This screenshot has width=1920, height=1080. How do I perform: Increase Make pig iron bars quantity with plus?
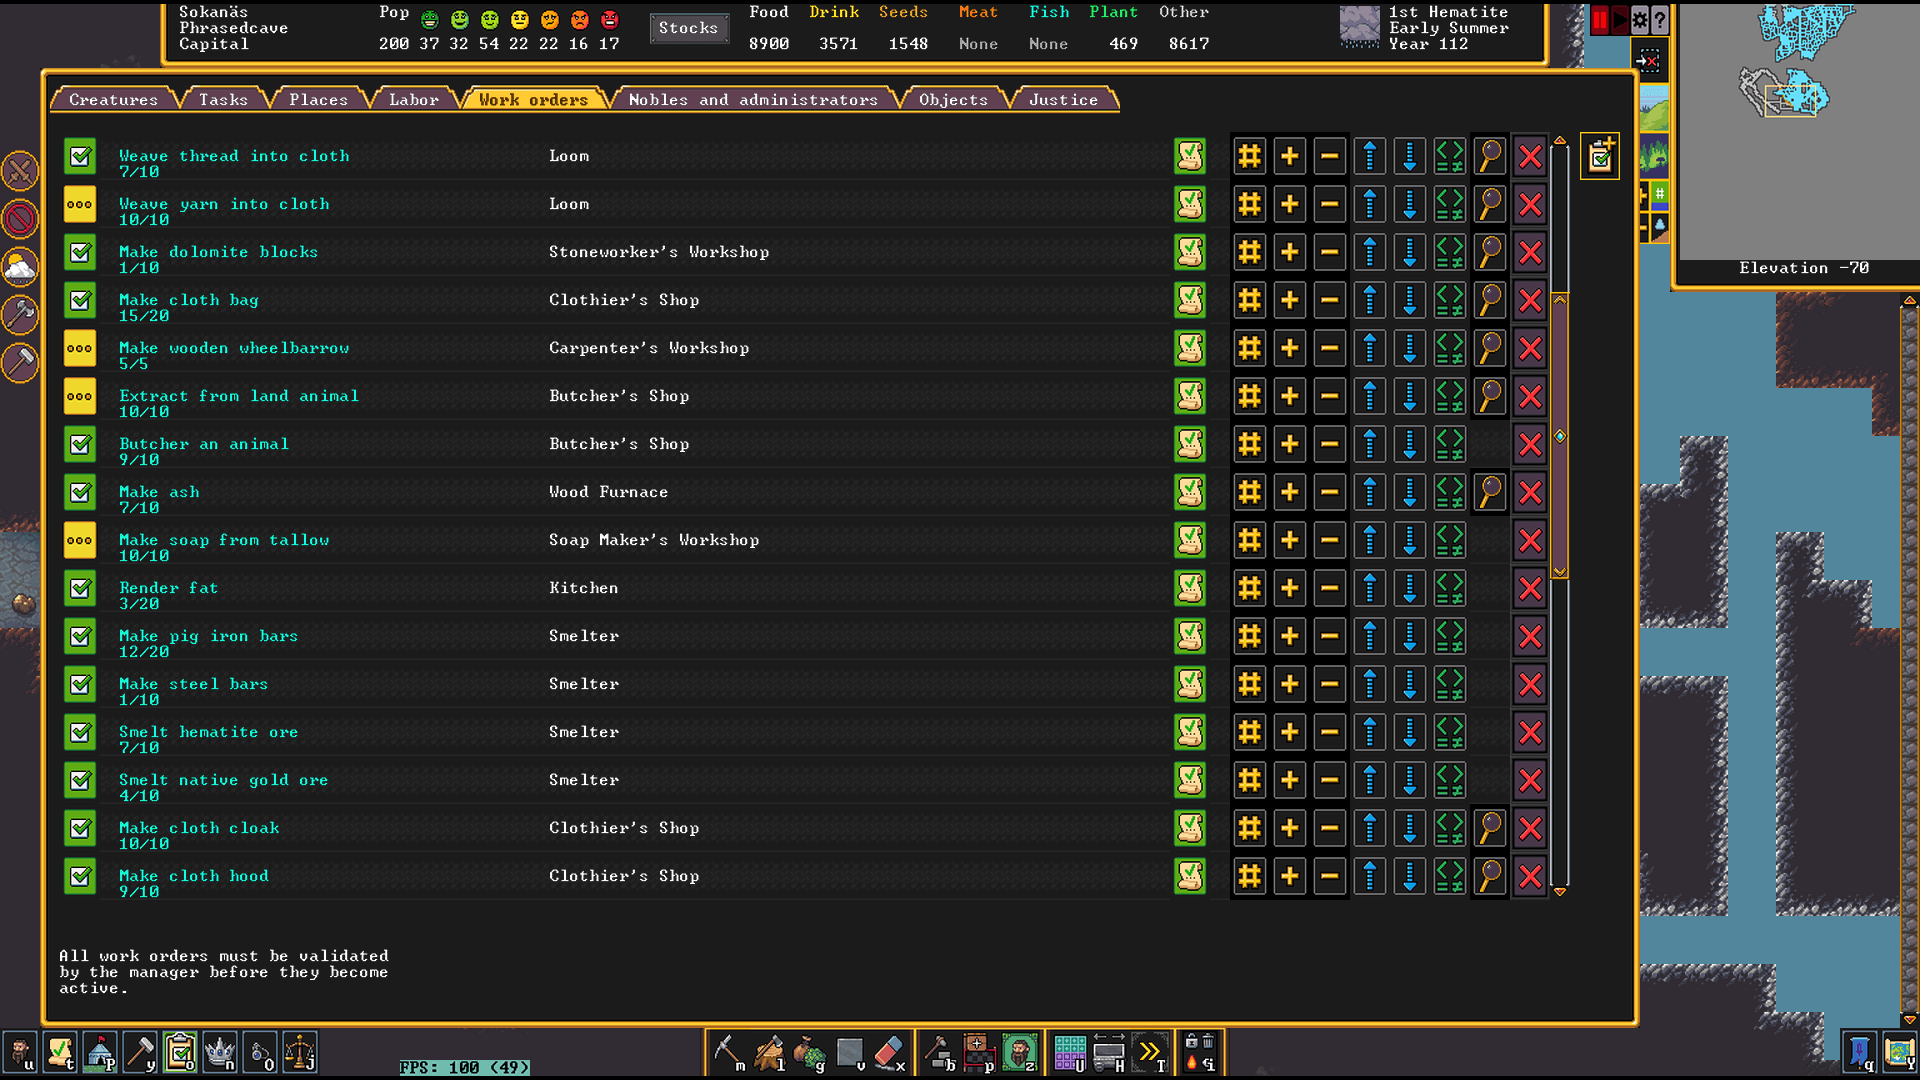pos(1289,636)
